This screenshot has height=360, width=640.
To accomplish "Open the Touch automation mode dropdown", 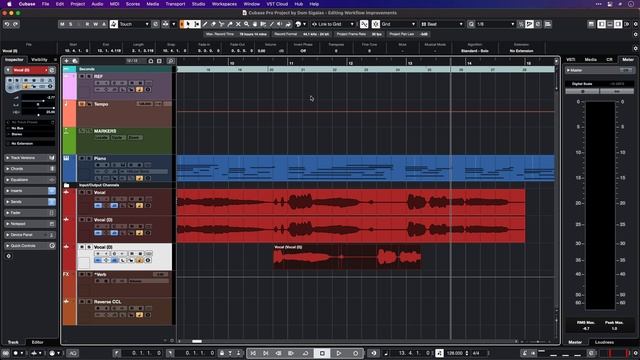I will click(x=134, y=24).
